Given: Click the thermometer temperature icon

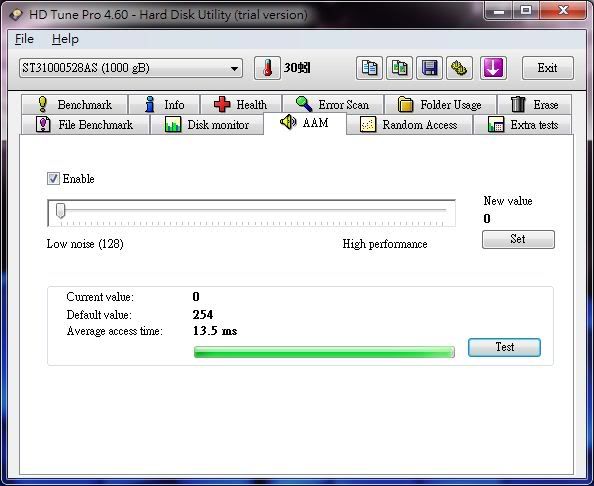Looking at the screenshot, I should (267, 68).
